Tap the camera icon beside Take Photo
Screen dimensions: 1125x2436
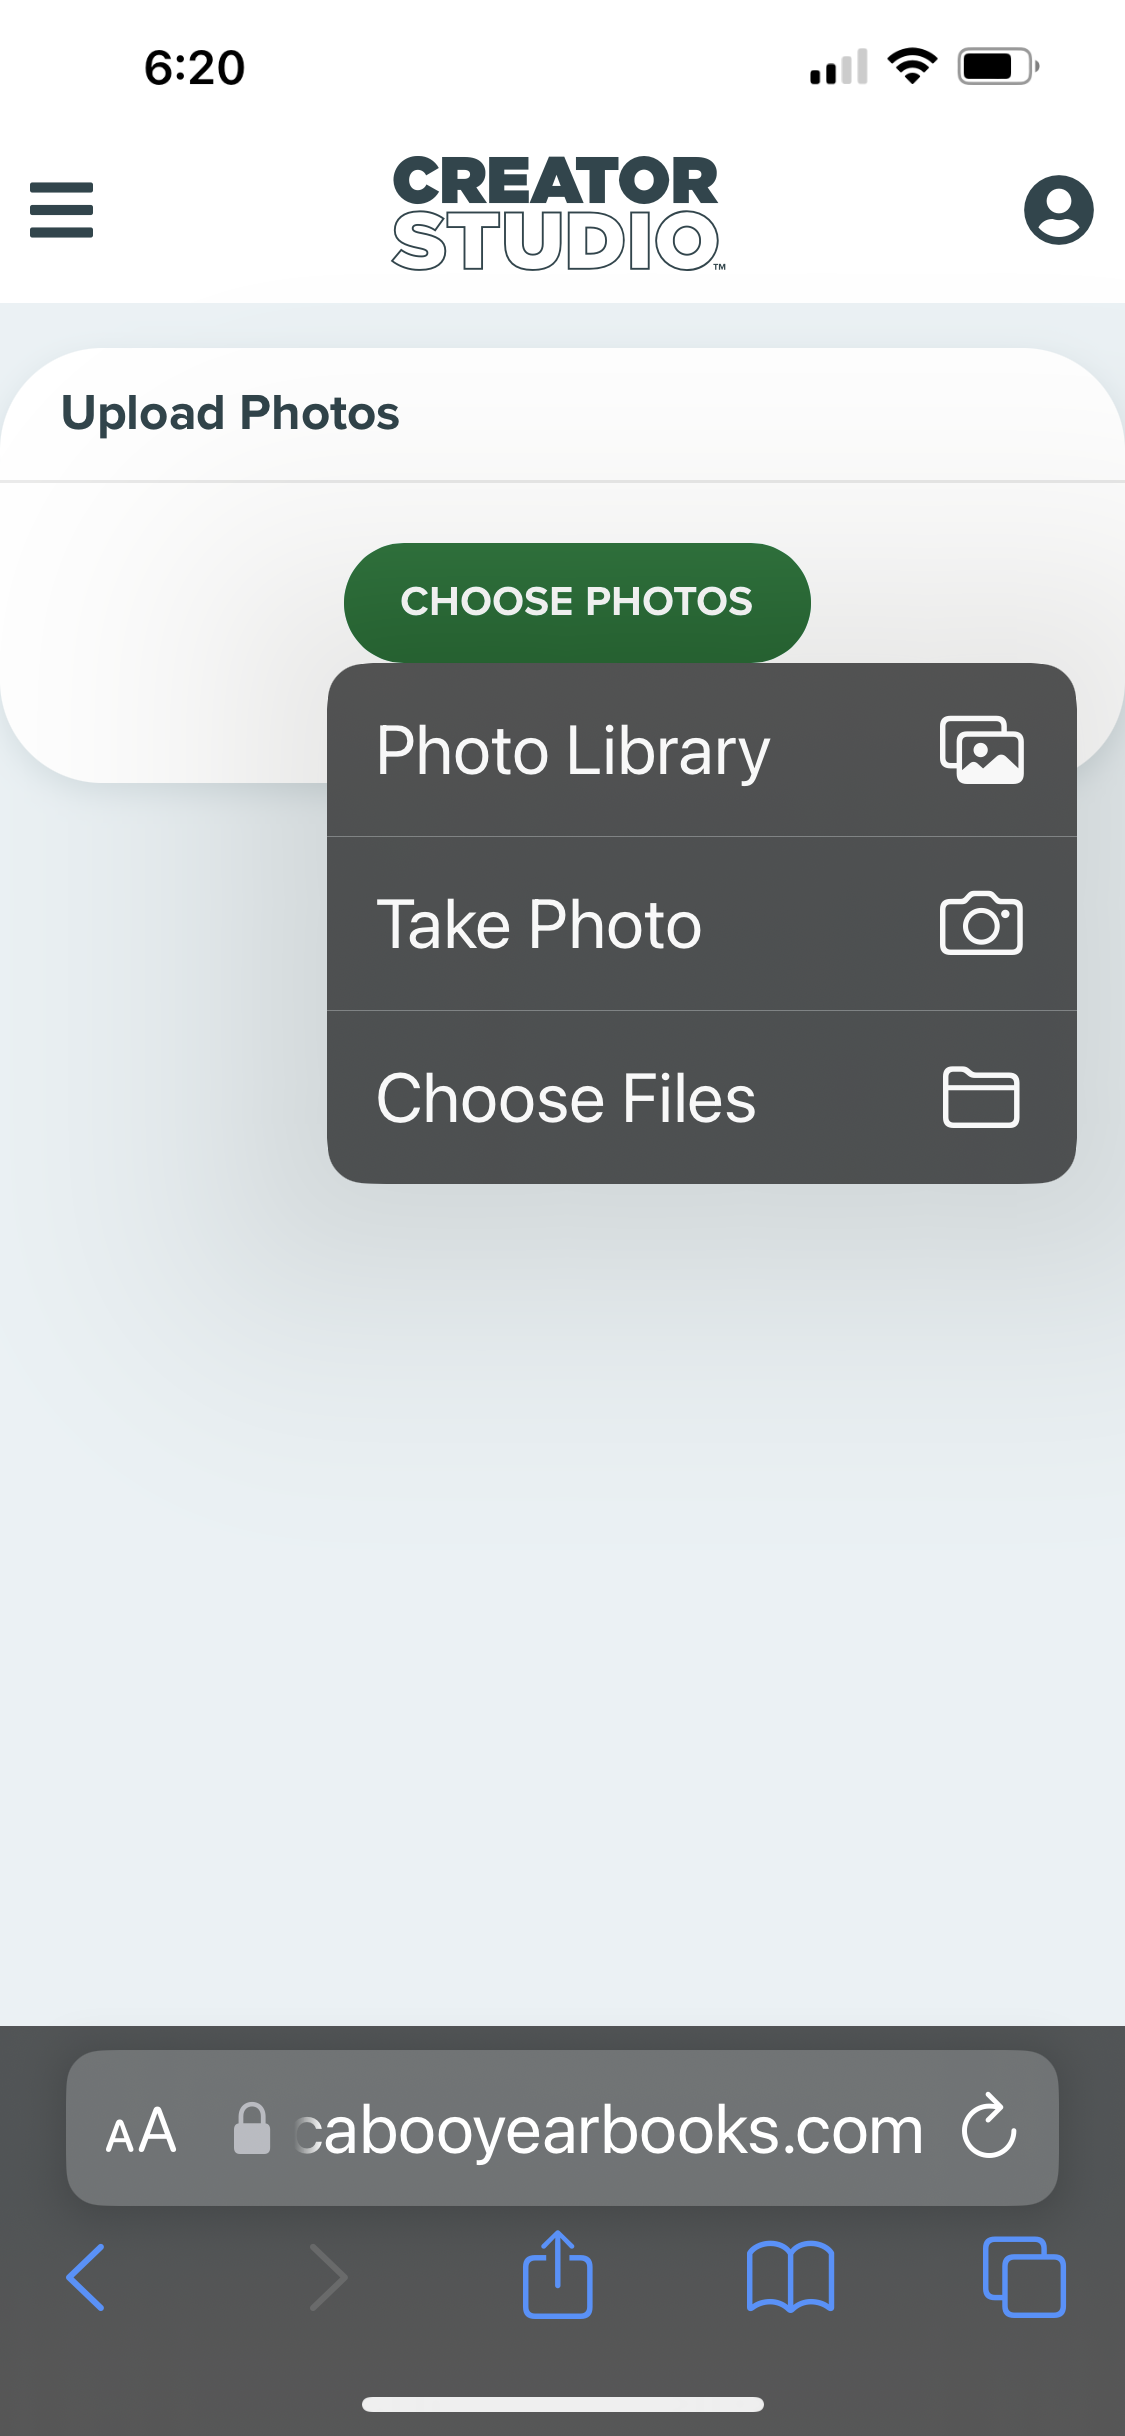[981, 924]
